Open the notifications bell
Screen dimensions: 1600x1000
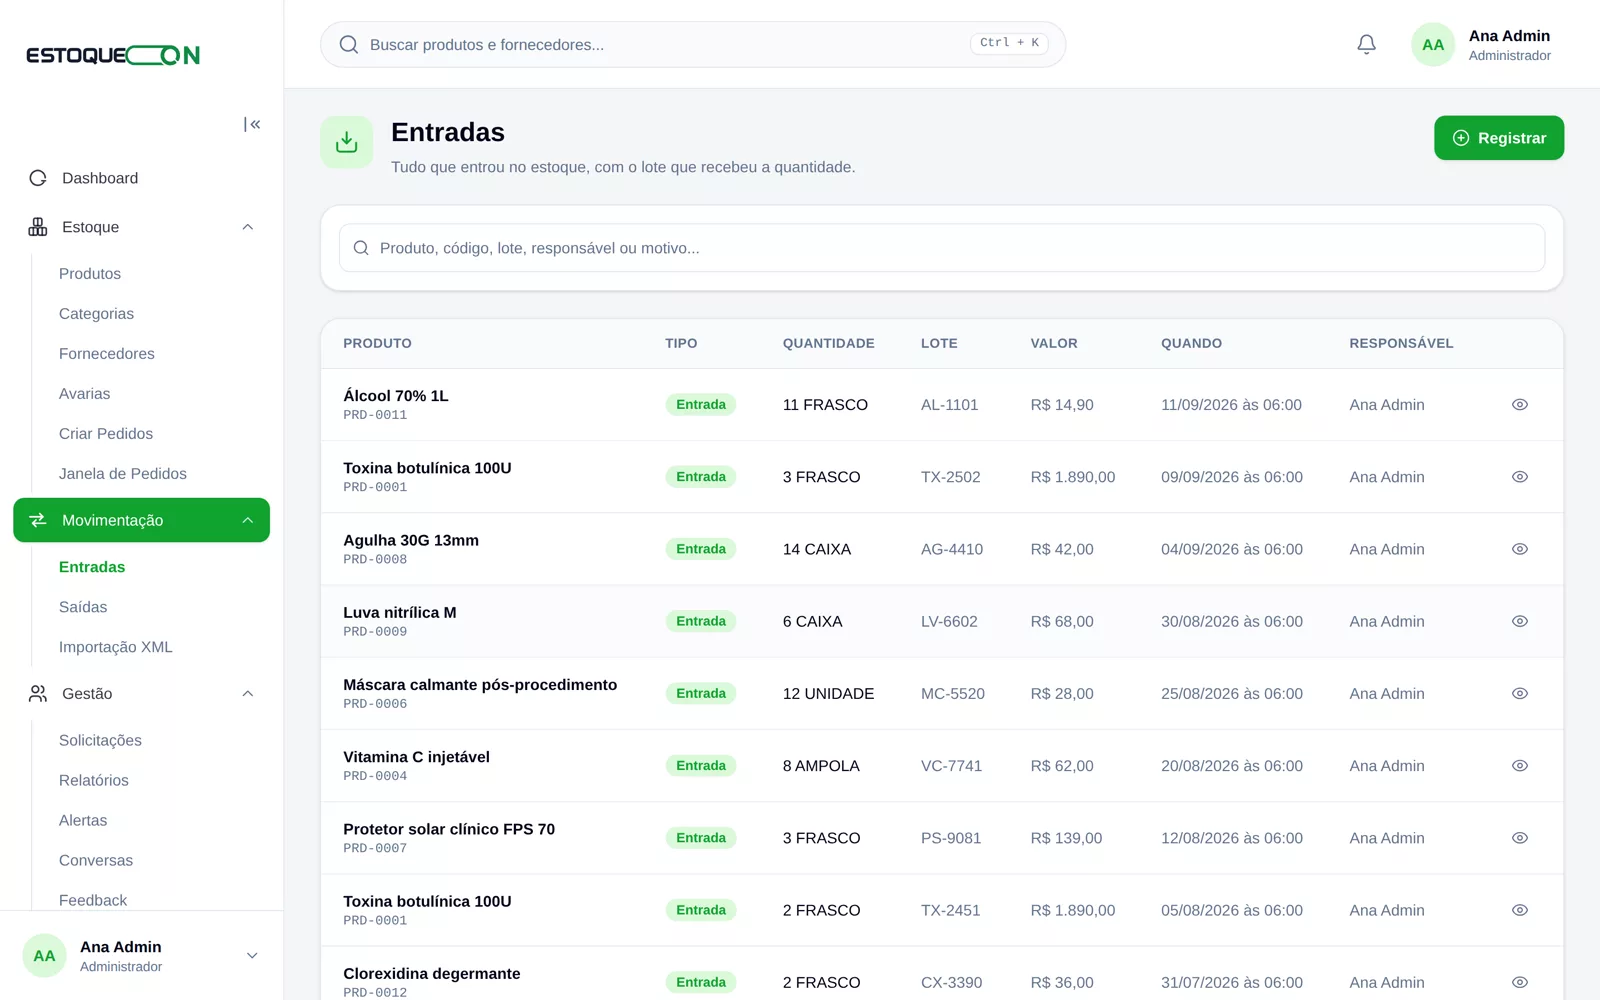(x=1366, y=44)
